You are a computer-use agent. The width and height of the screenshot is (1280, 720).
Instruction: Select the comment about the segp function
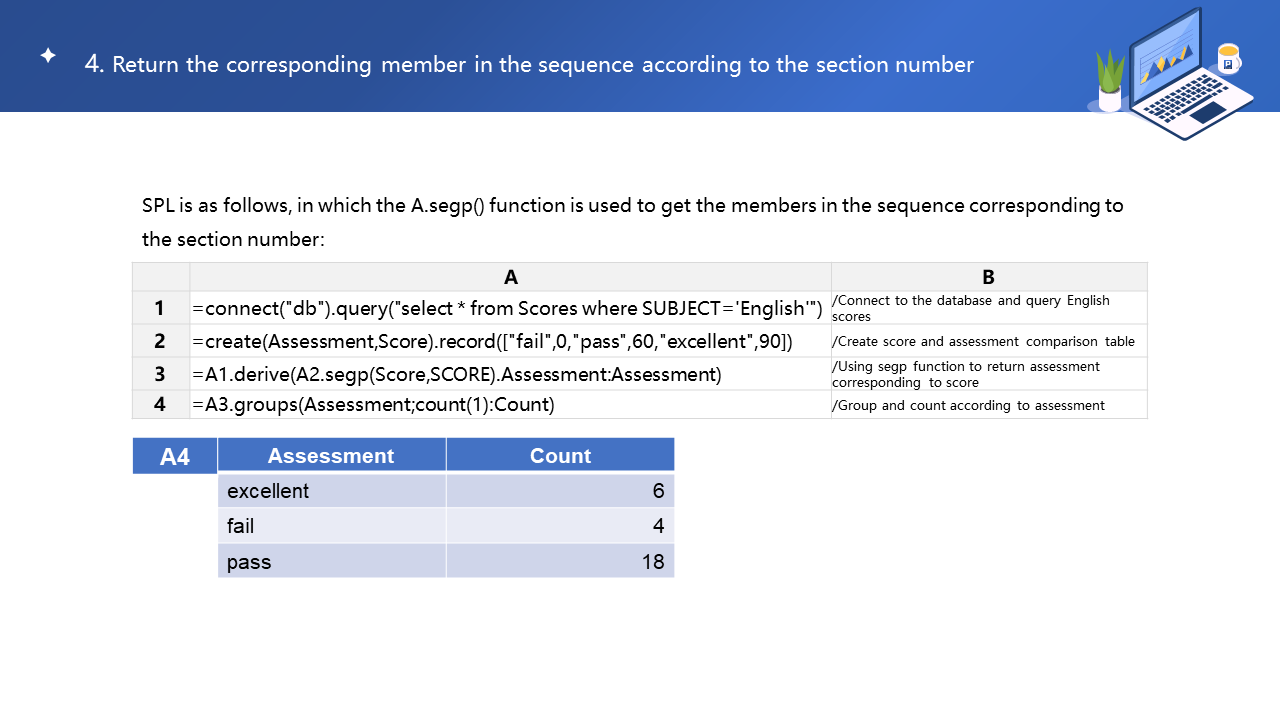pyautogui.click(x=965, y=374)
